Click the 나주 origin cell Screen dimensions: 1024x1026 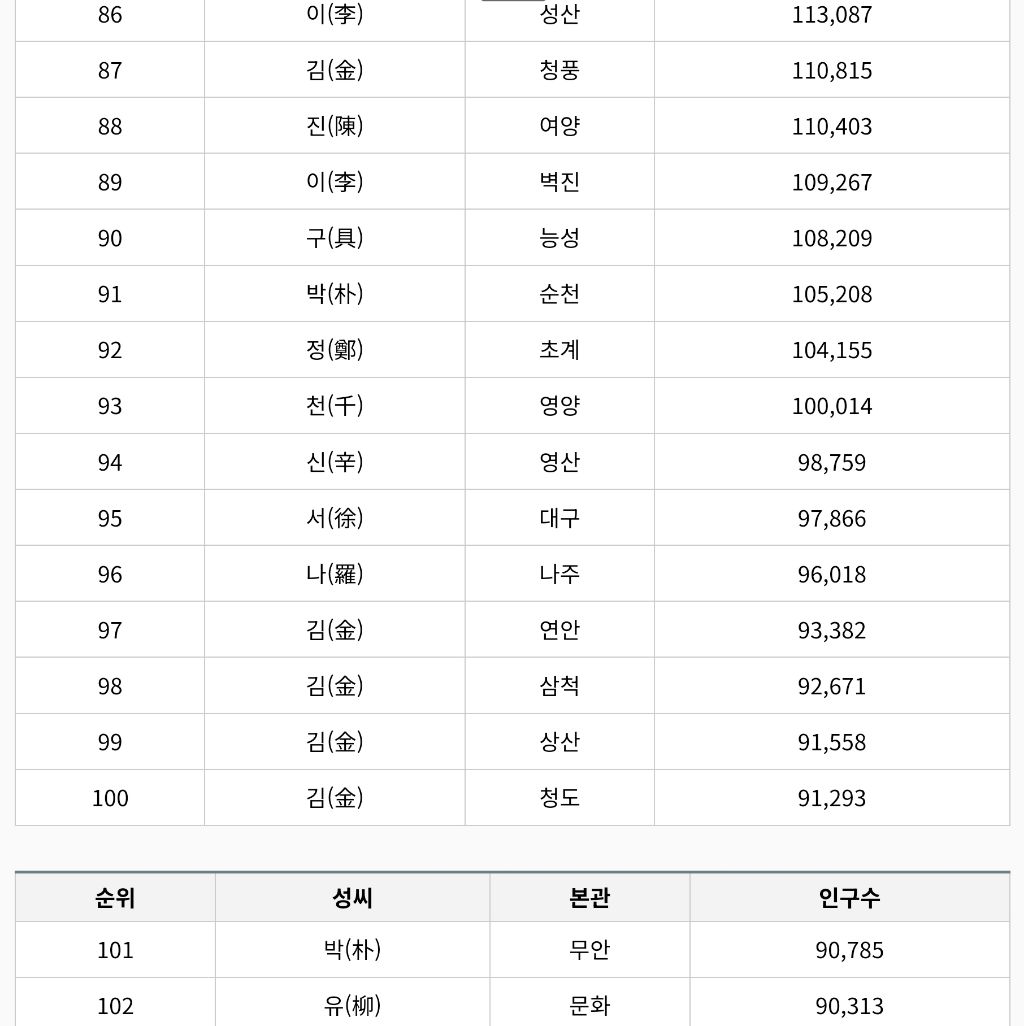coord(559,574)
